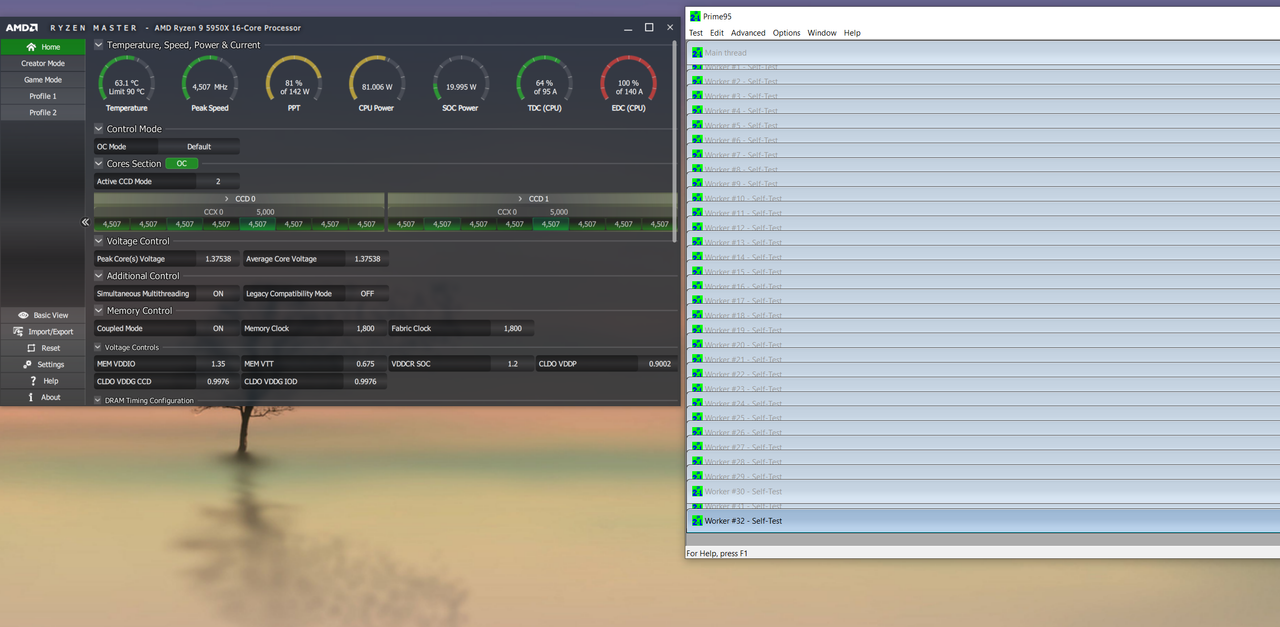
Task: Collapse the Control Mode section chevron
Action: point(98,129)
